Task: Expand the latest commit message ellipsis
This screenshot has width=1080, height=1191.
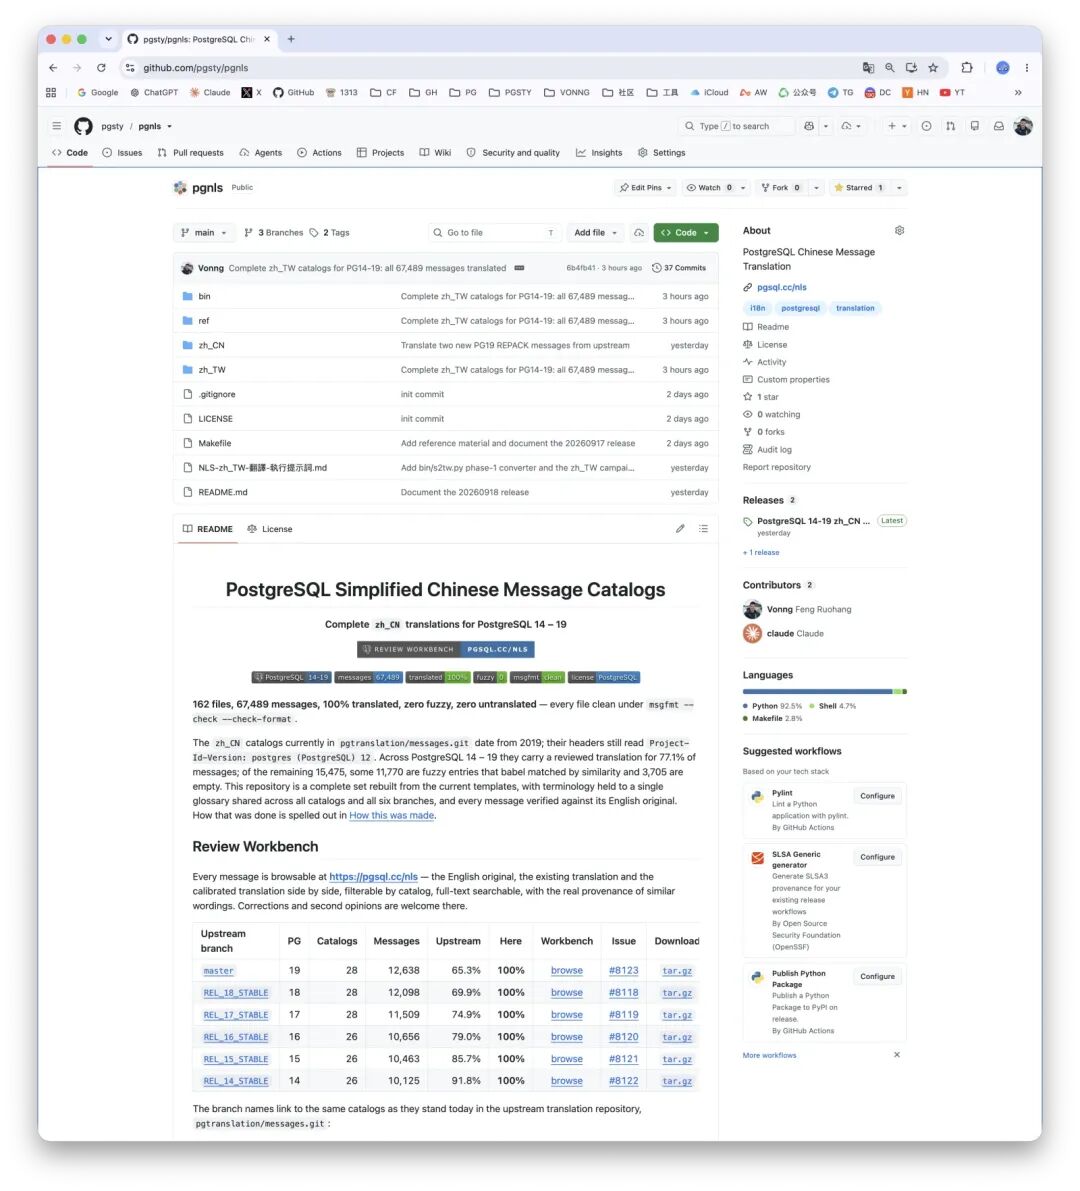Action: pos(519,268)
